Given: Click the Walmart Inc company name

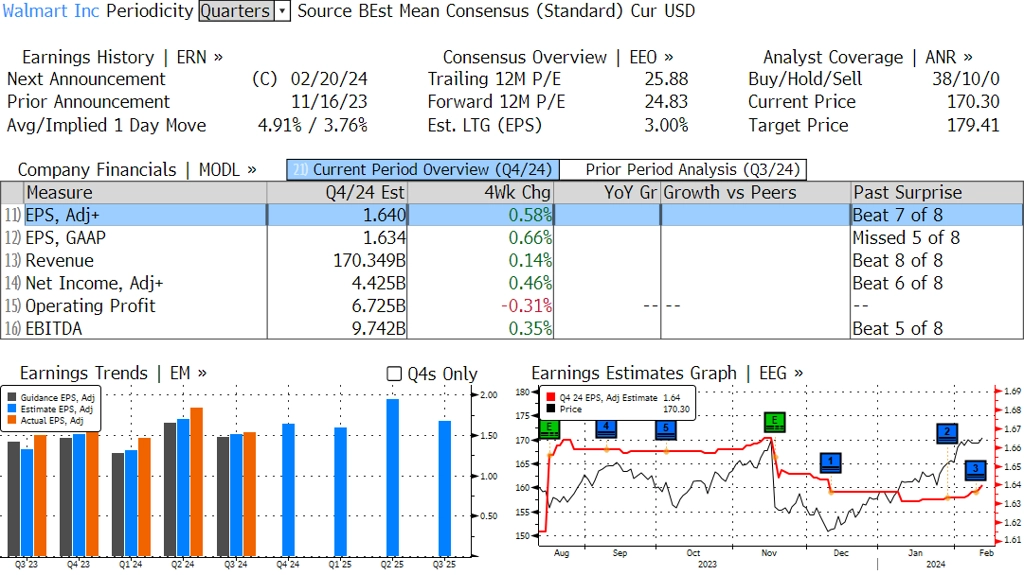Looking at the screenshot, I should [51, 11].
